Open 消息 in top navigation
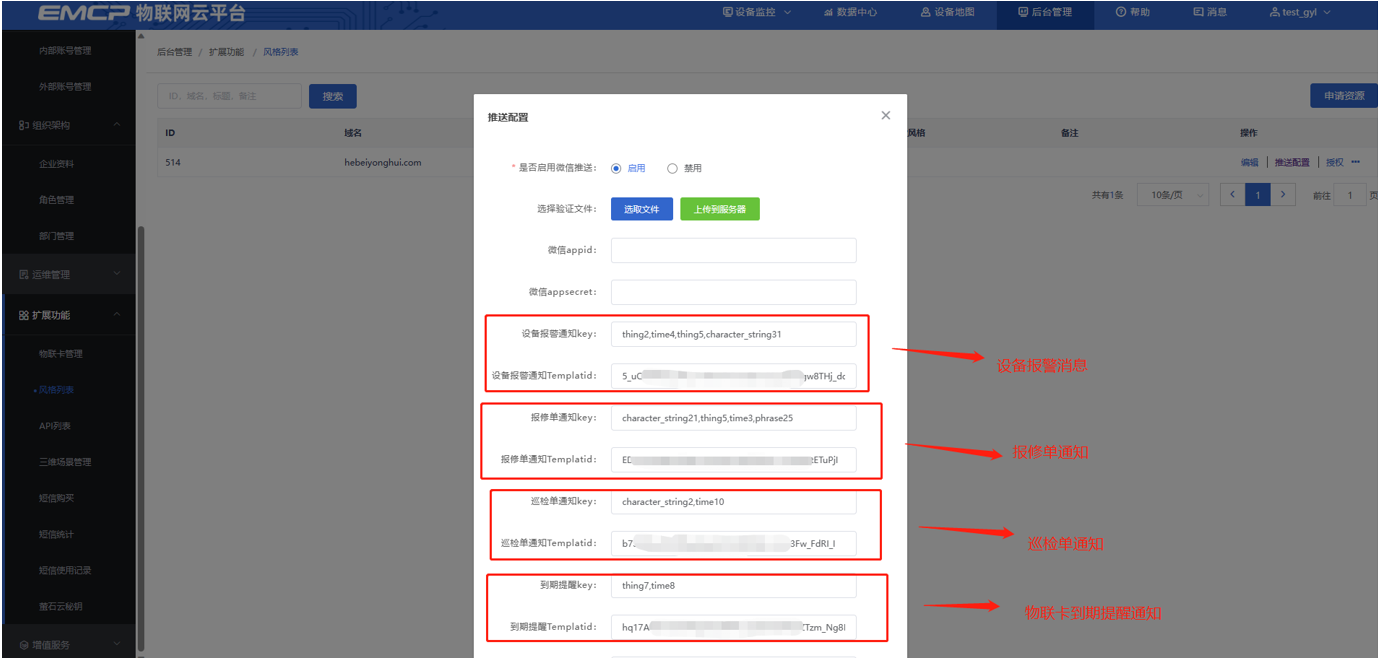 (1210, 13)
